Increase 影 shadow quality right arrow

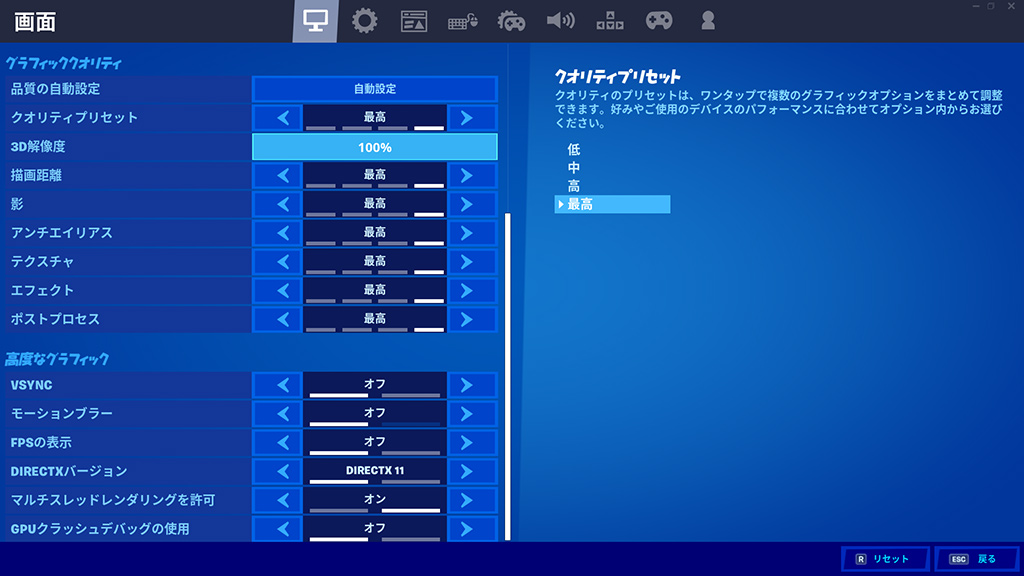[472, 204]
